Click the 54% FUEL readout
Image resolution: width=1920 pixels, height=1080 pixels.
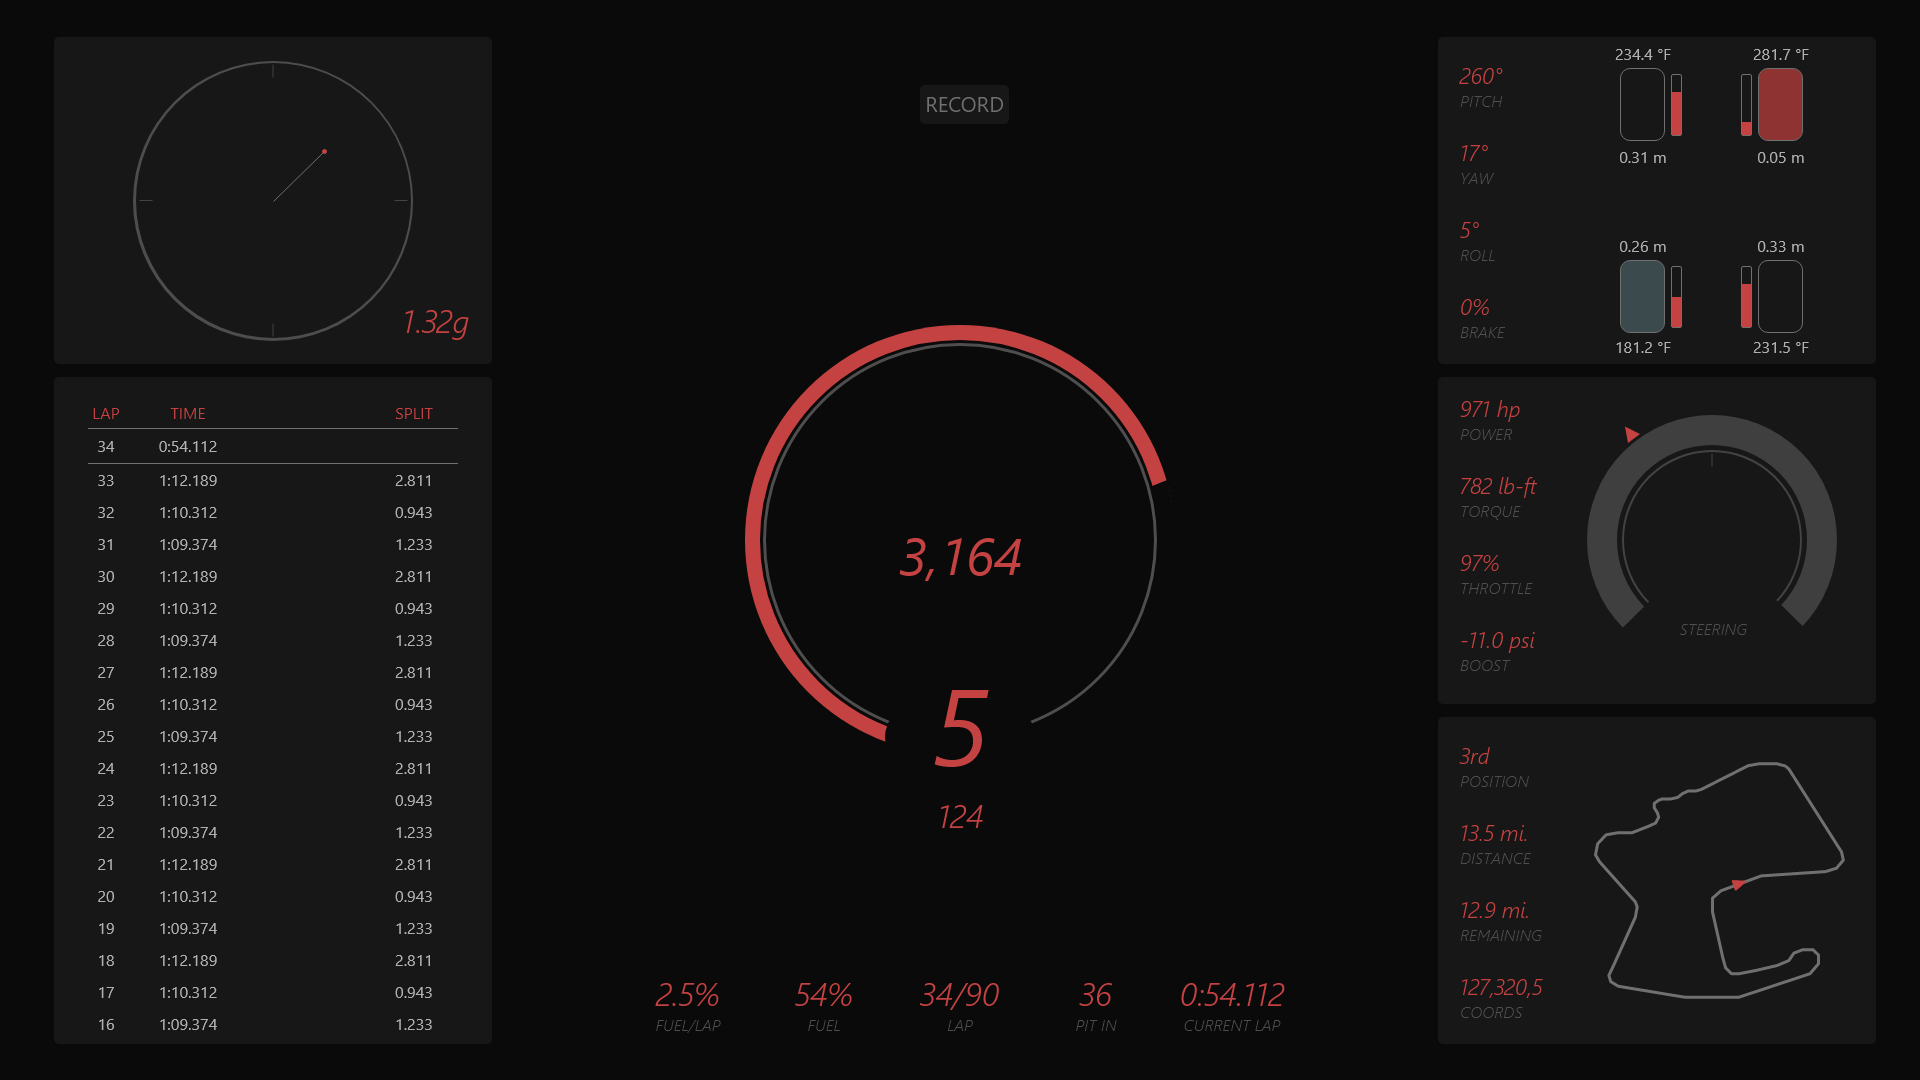823,996
